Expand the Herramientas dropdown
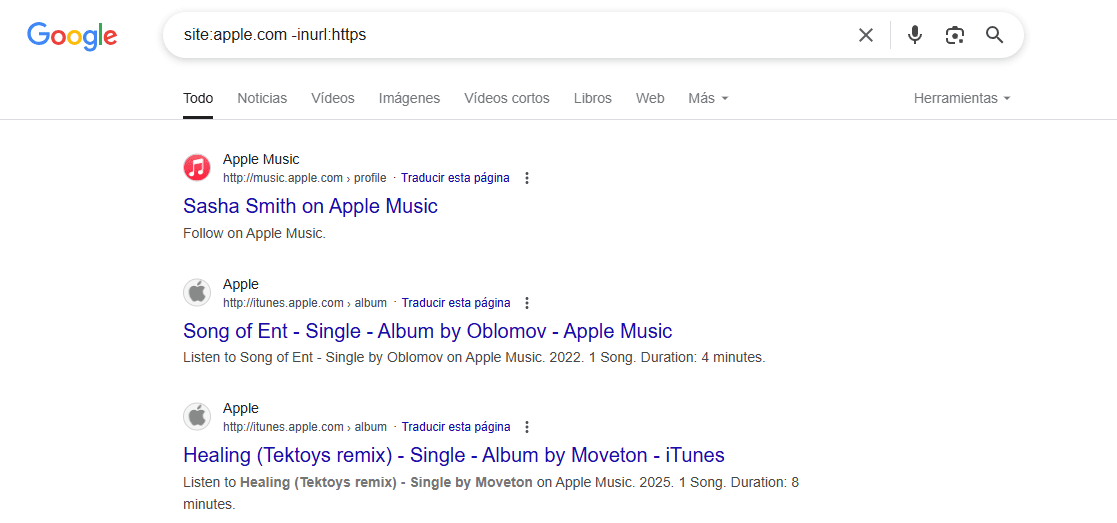This screenshot has width=1117, height=523. 962,98
